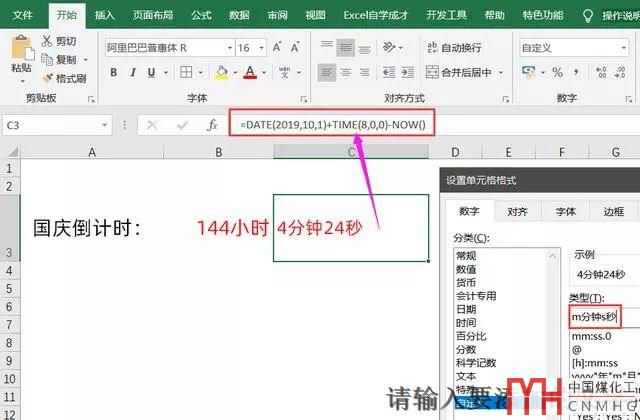Cancel the formula bar entry (X)

(152, 125)
